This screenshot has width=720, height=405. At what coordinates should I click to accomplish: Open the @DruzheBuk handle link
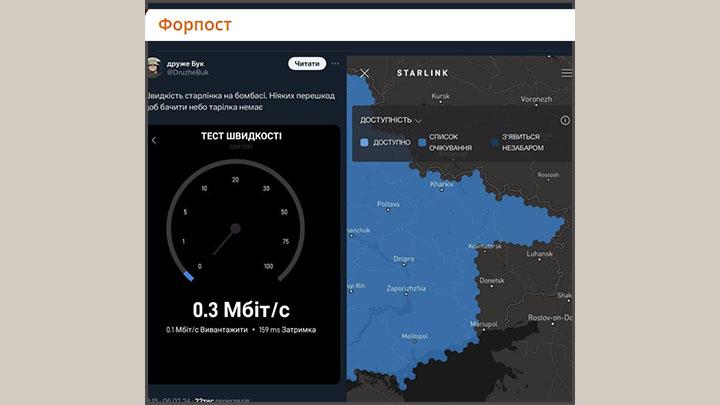[187, 73]
